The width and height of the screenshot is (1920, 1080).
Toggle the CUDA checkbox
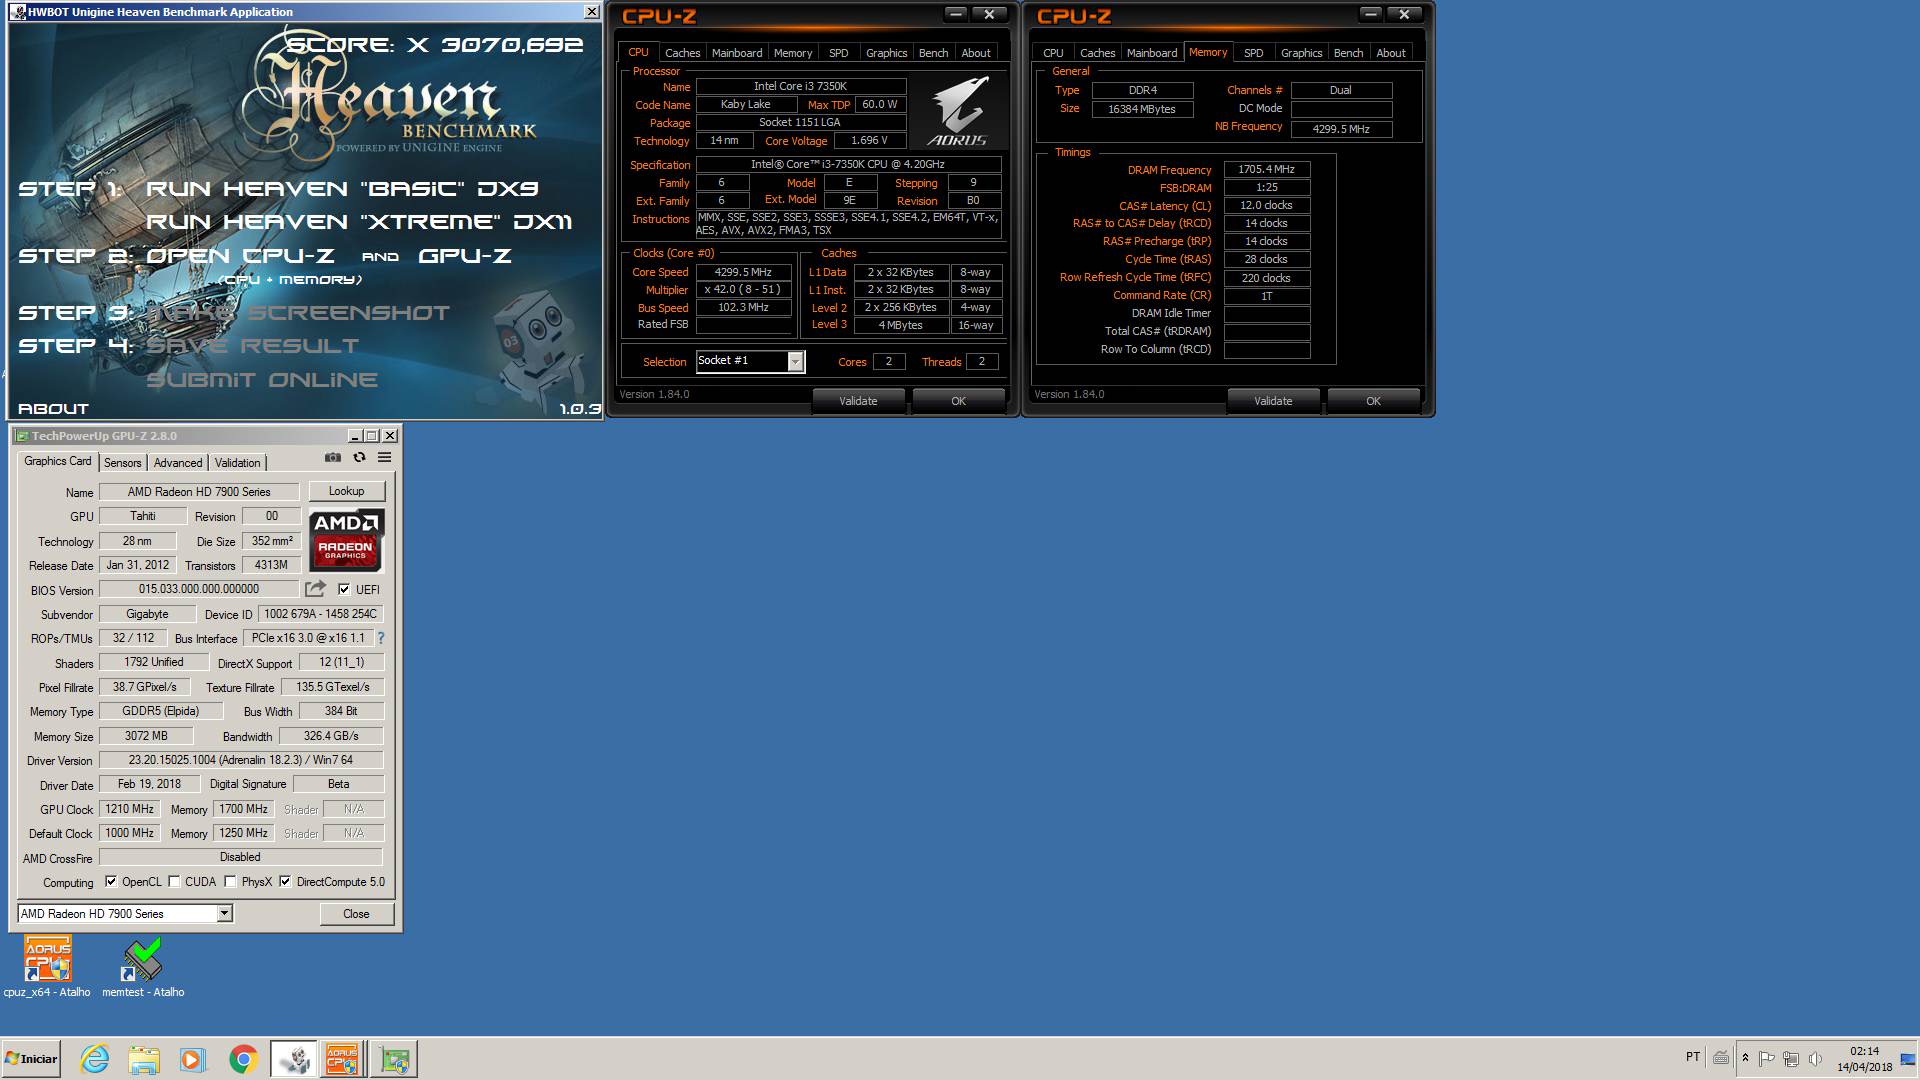click(174, 882)
